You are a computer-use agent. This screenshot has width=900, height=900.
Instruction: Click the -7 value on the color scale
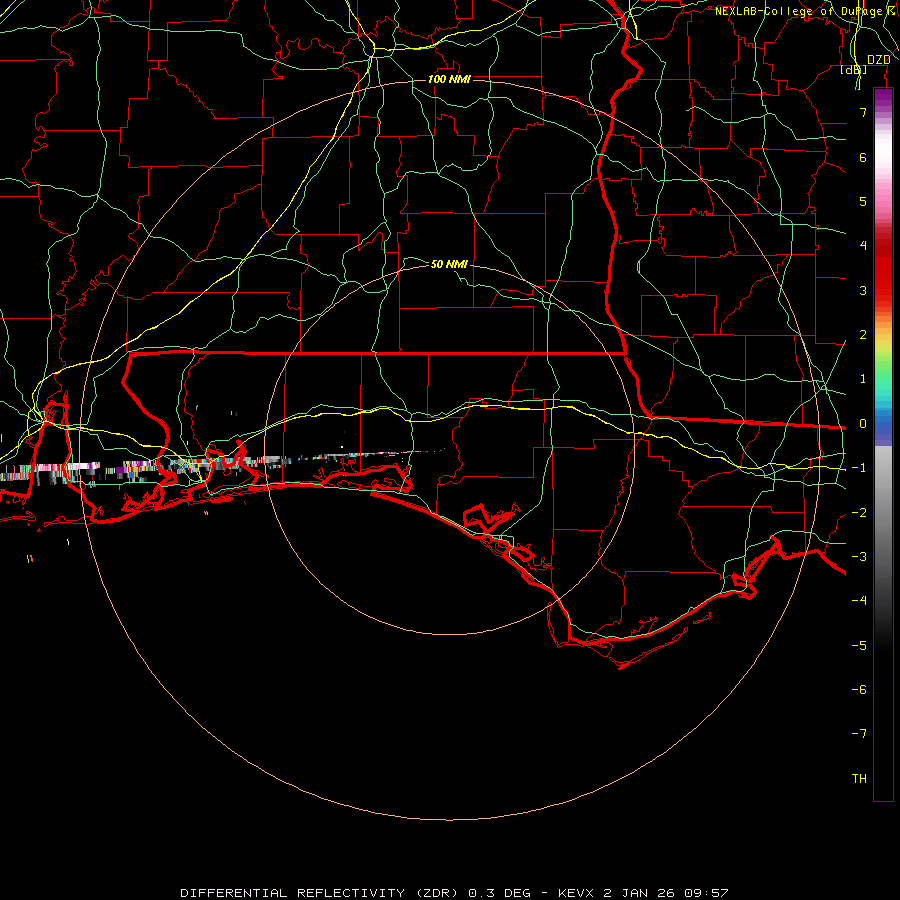tap(859, 734)
